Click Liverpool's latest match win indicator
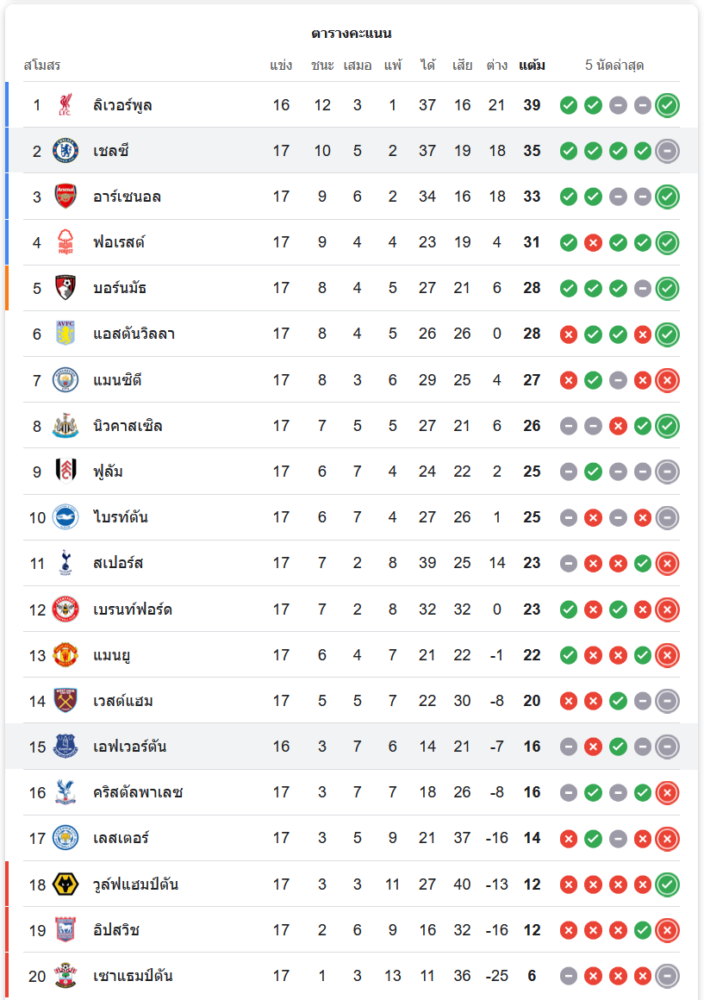 point(667,105)
